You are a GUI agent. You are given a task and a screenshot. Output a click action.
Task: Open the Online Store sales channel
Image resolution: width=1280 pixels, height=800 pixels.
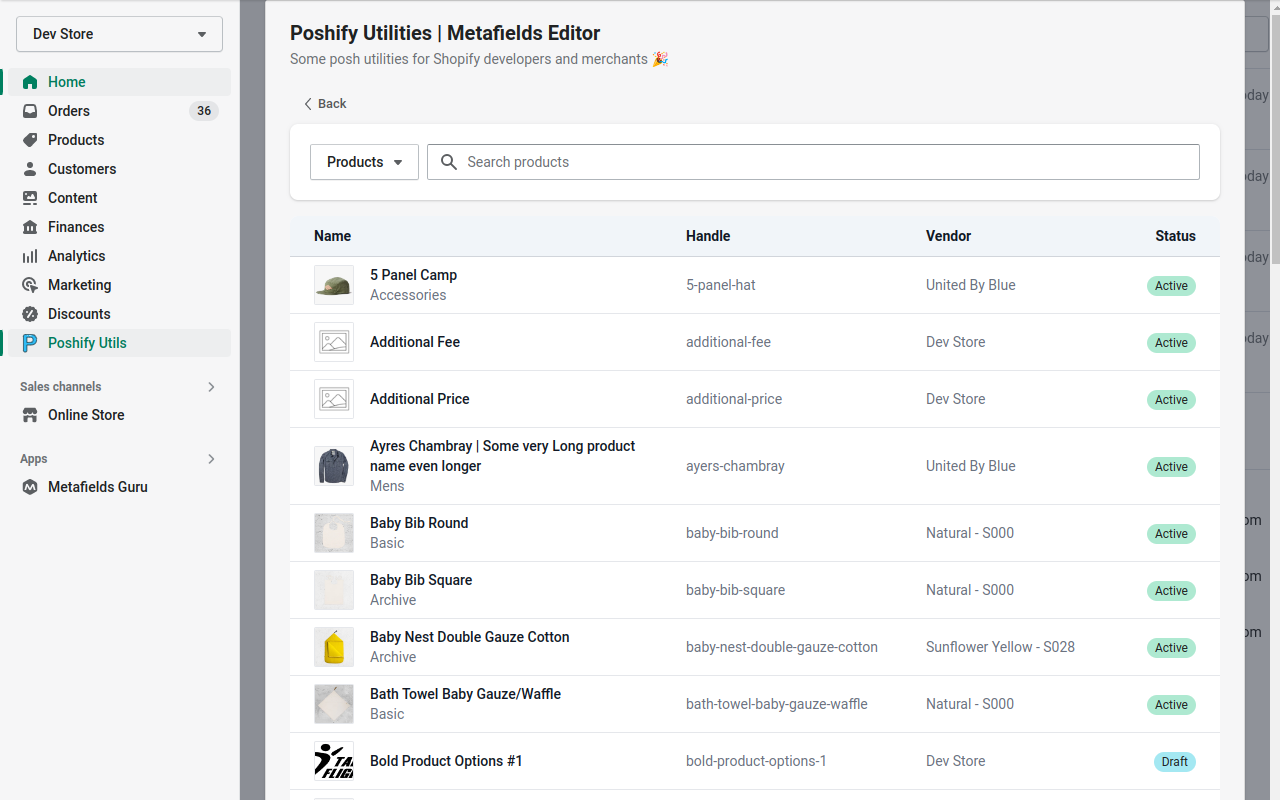tap(118, 415)
